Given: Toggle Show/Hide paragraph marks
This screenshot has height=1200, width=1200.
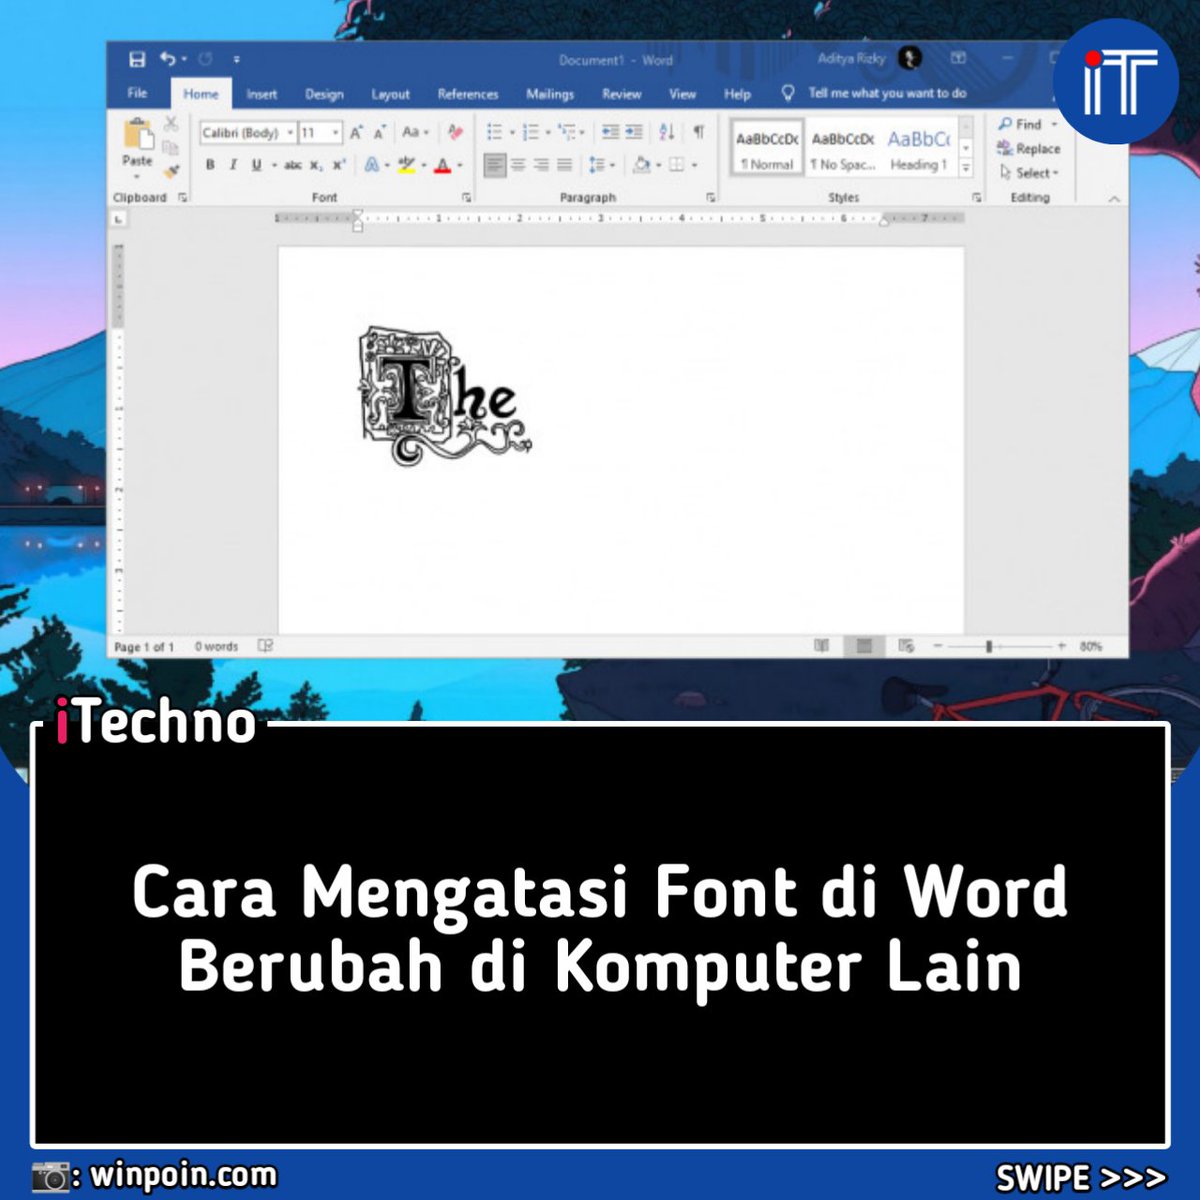Looking at the screenshot, I should tap(699, 132).
